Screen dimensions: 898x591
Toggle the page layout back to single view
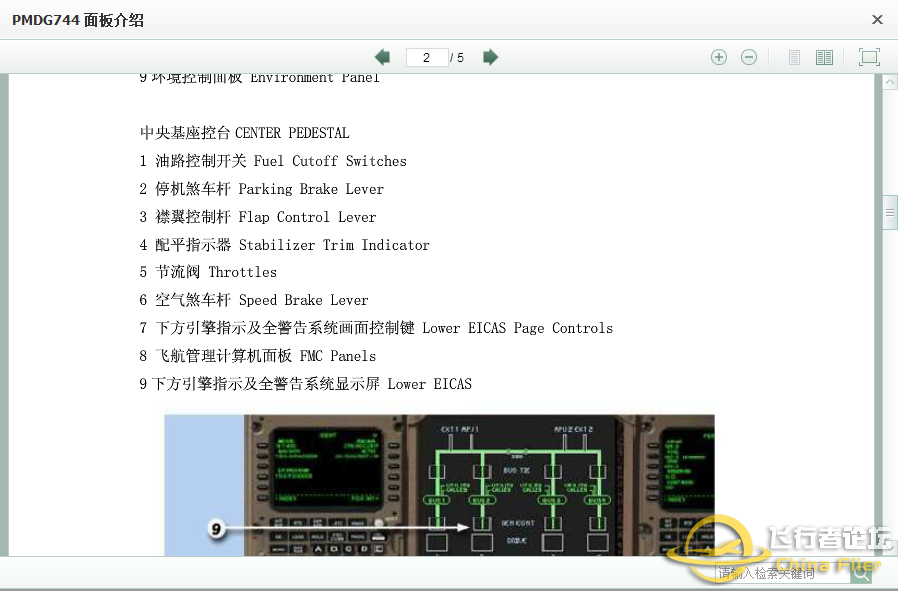coord(793,57)
